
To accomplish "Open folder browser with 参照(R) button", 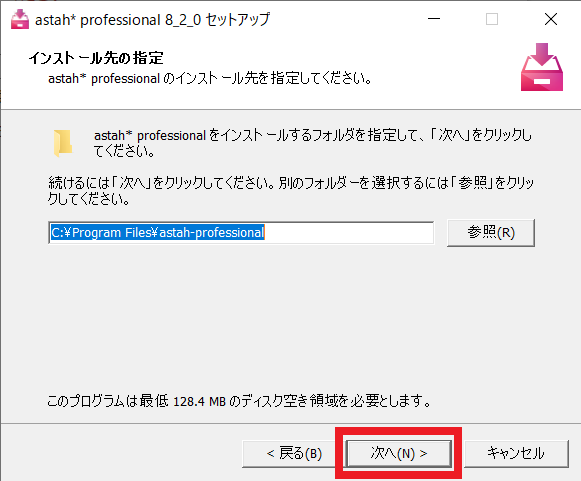I will (491, 233).
